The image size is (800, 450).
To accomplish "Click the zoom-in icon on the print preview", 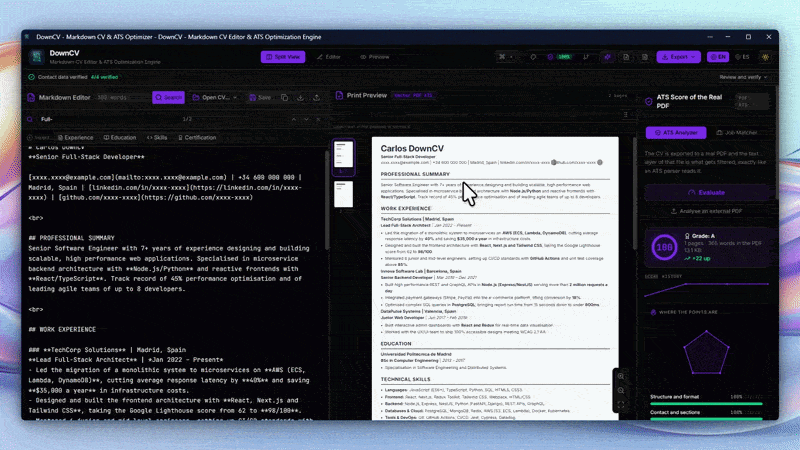I will pos(621,376).
